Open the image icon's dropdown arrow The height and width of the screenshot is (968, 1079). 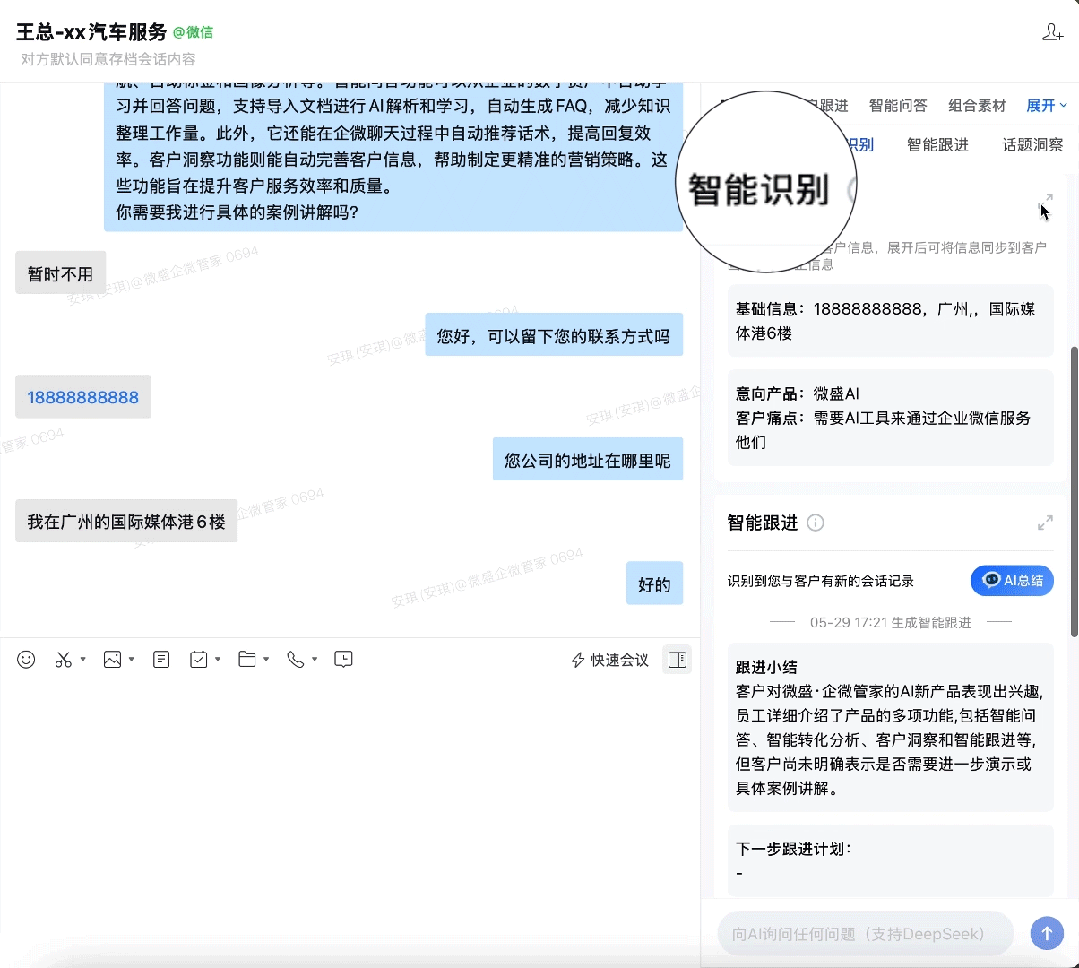coord(130,659)
